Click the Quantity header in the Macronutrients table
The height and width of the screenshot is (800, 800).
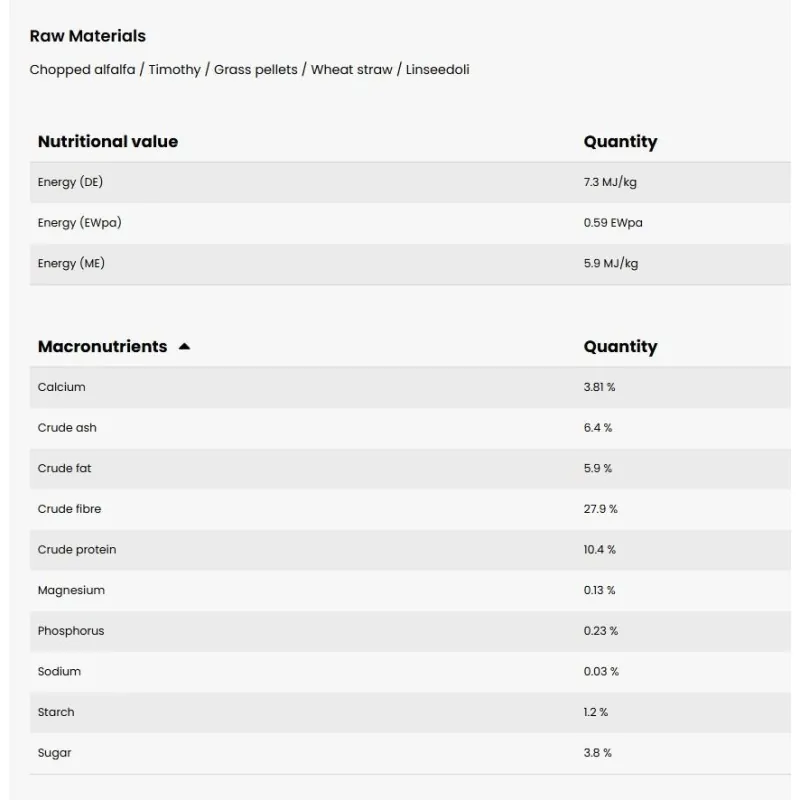[620, 347]
